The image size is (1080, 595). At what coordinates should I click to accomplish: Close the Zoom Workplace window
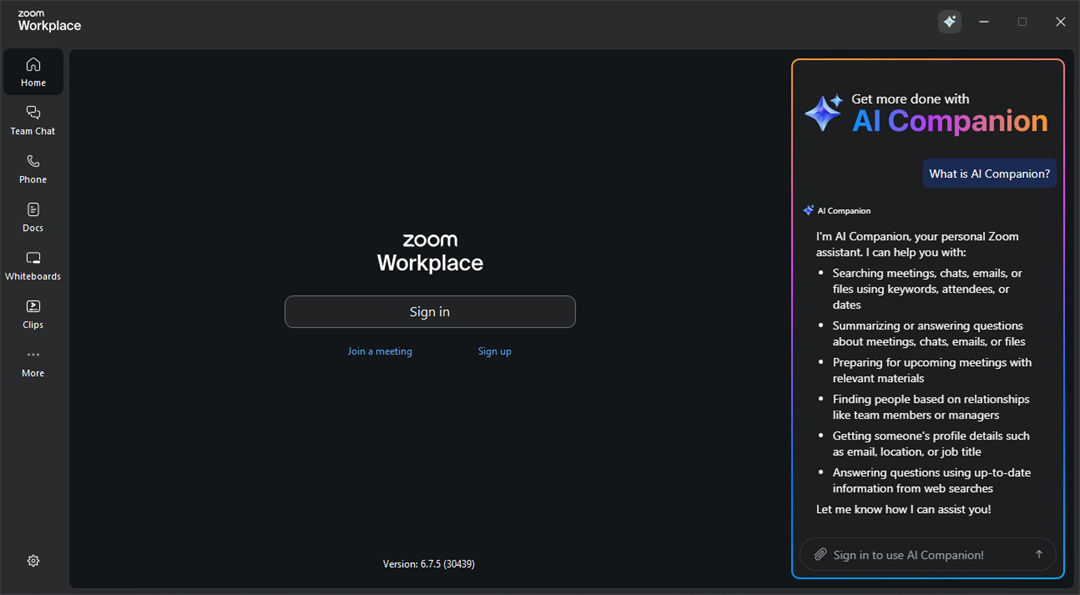1060,22
